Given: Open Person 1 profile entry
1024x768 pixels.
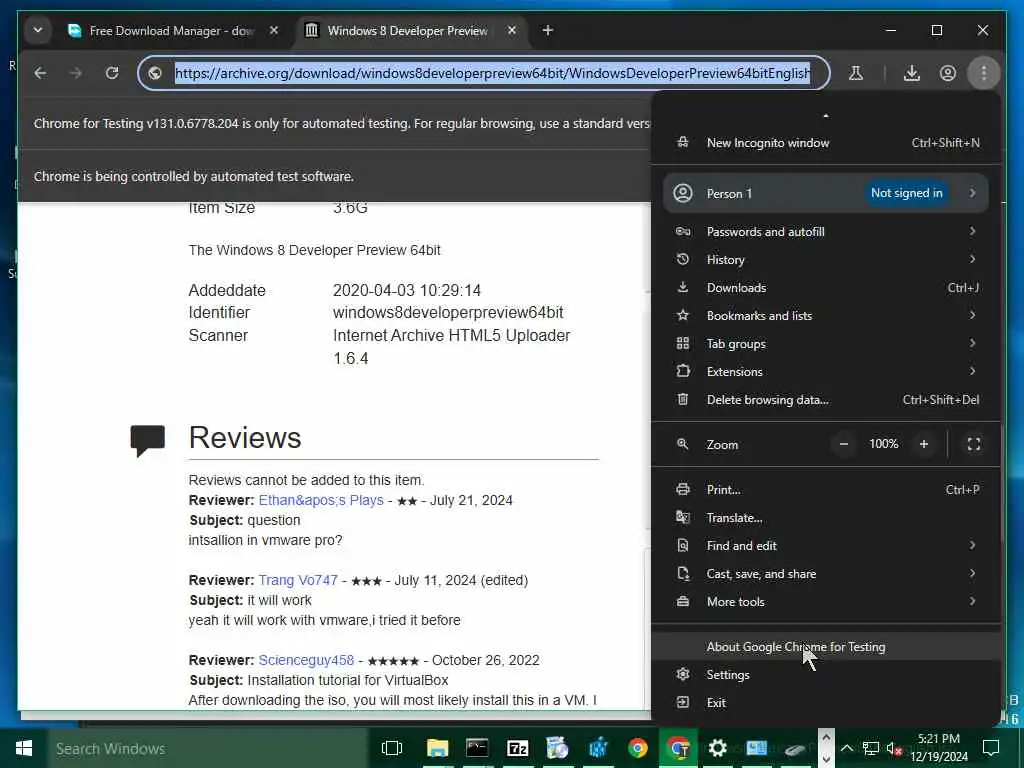Looking at the screenshot, I should coord(826,193).
